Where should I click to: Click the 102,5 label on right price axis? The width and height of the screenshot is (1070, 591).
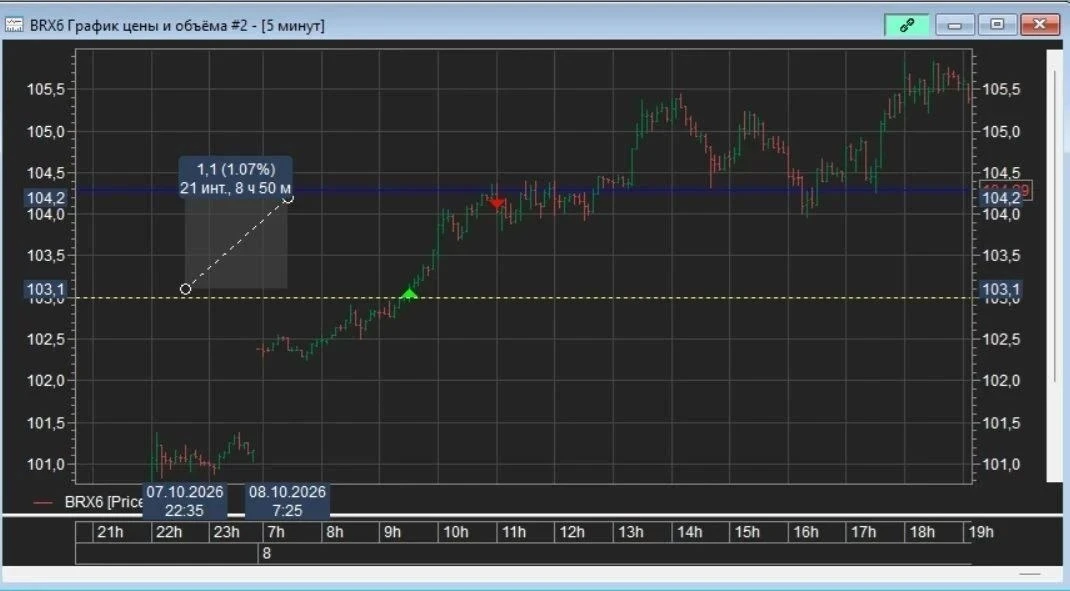click(x=1001, y=339)
